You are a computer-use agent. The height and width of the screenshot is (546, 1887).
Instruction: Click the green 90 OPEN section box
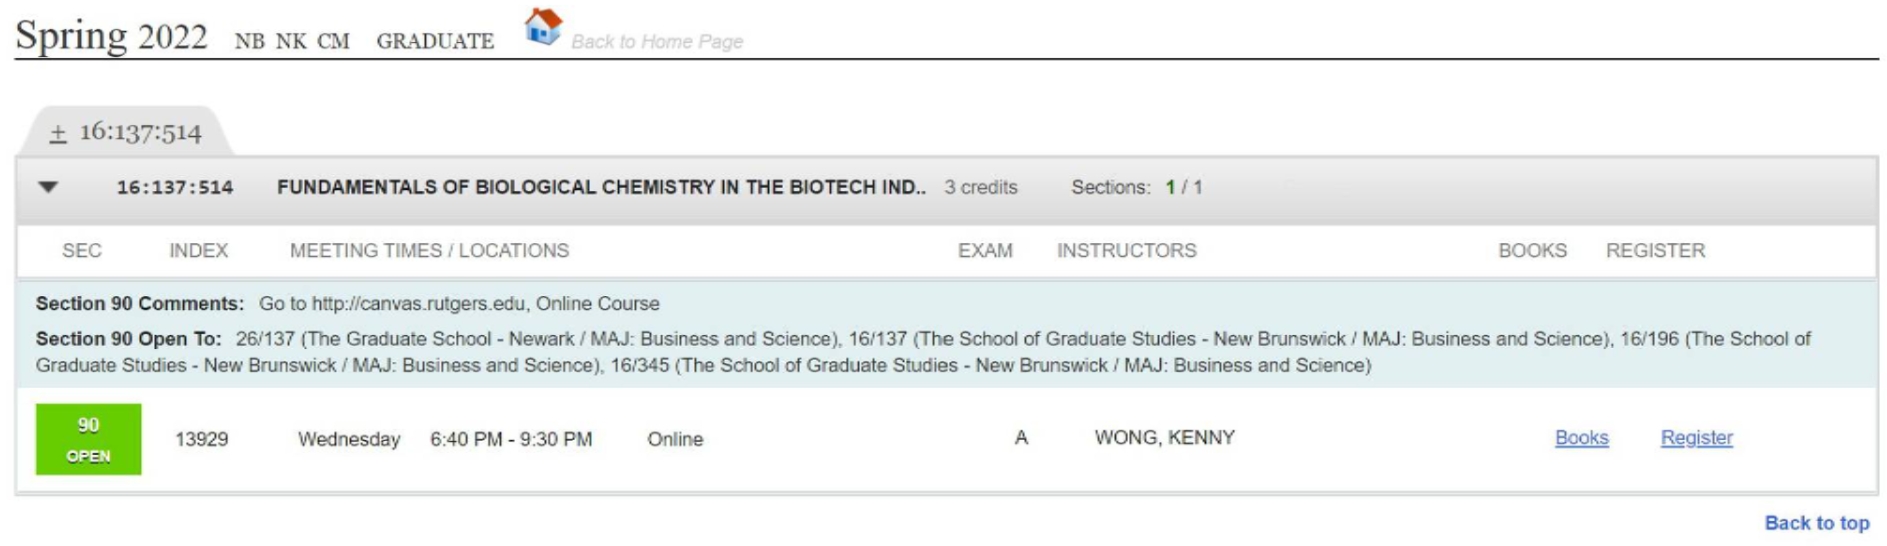pos(88,439)
